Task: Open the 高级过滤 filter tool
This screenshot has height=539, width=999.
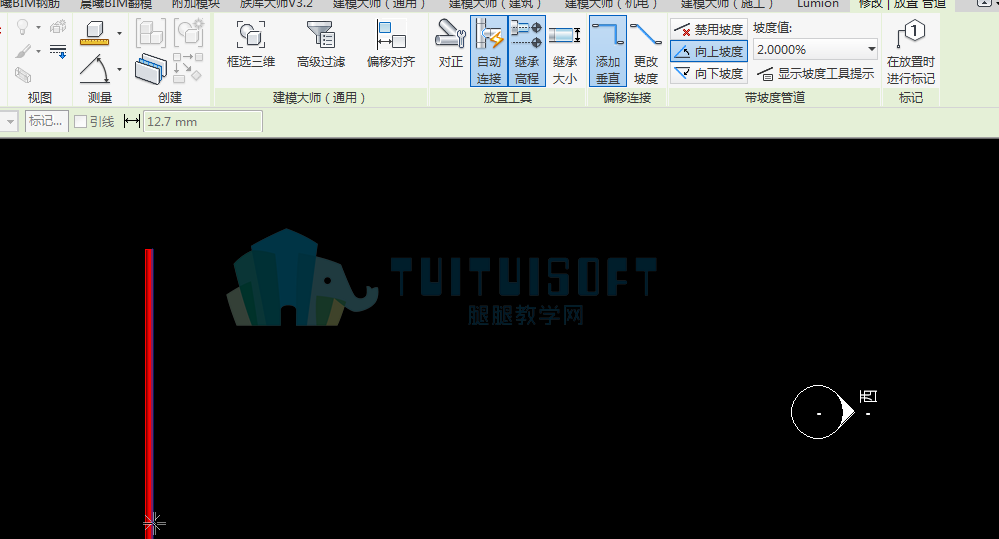Action: click(x=320, y=44)
